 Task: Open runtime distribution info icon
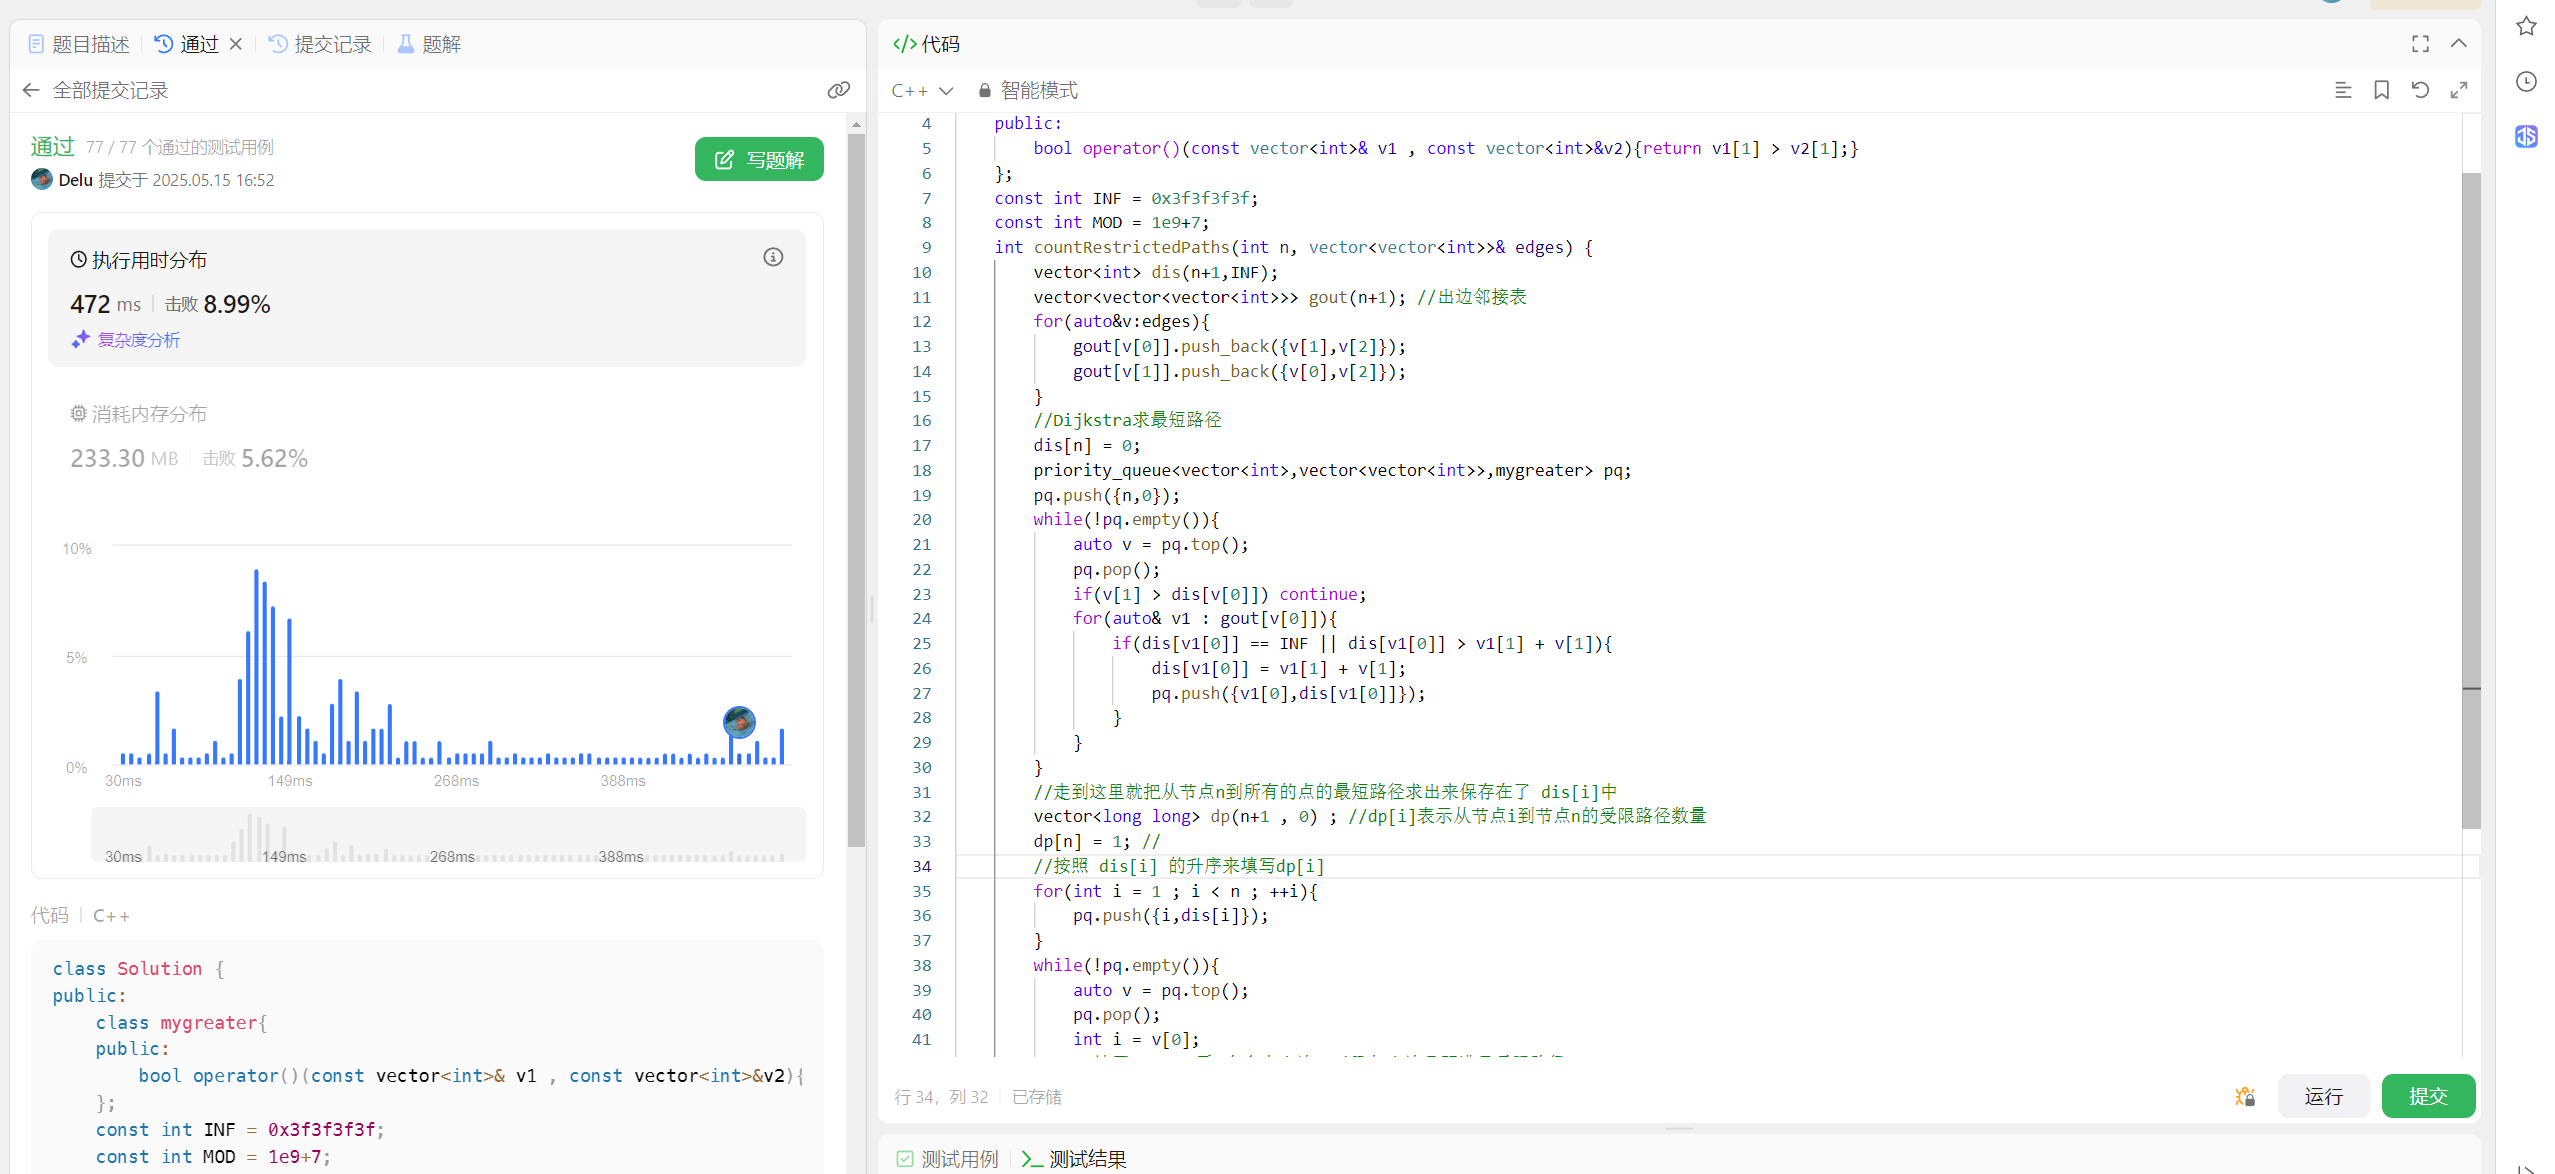pos(773,257)
